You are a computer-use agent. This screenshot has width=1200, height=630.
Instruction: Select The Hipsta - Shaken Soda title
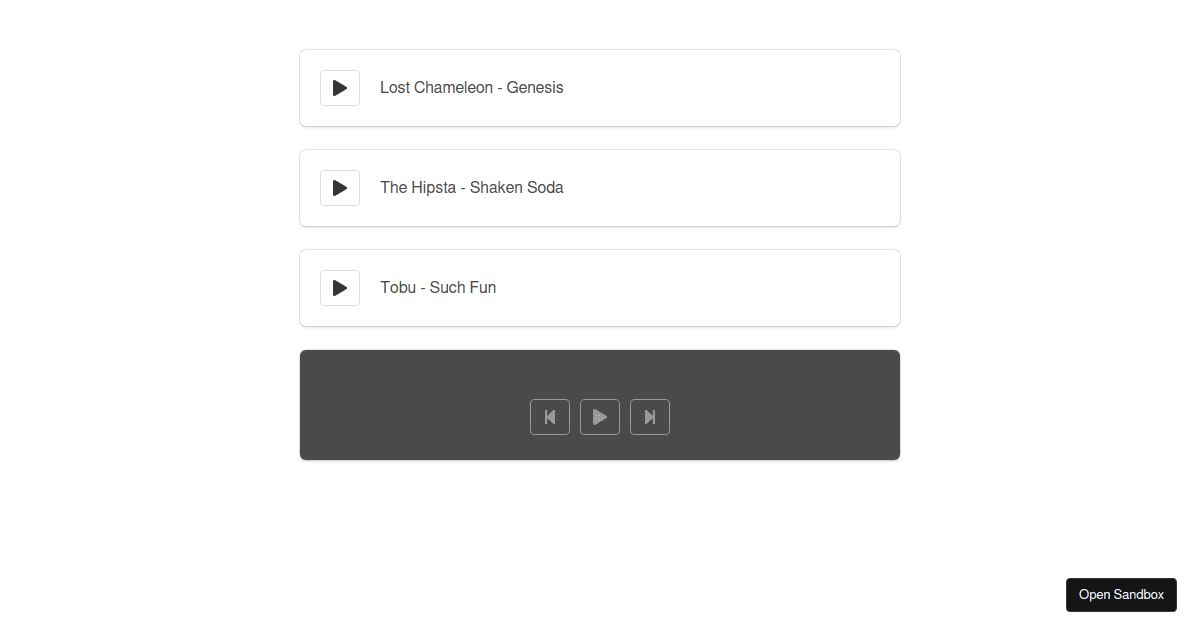(x=472, y=188)
